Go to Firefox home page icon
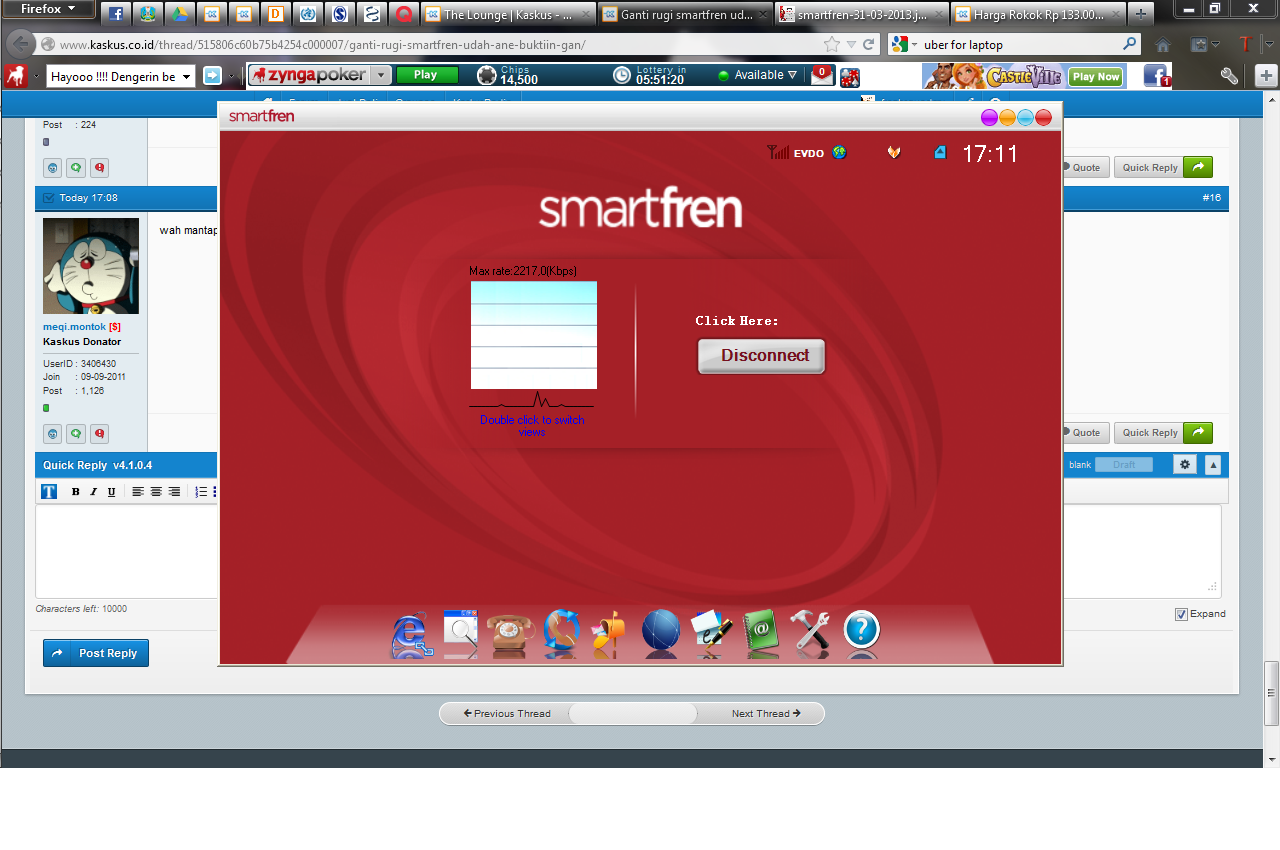Viewport: 1280px width, 850px height. 1162,45
